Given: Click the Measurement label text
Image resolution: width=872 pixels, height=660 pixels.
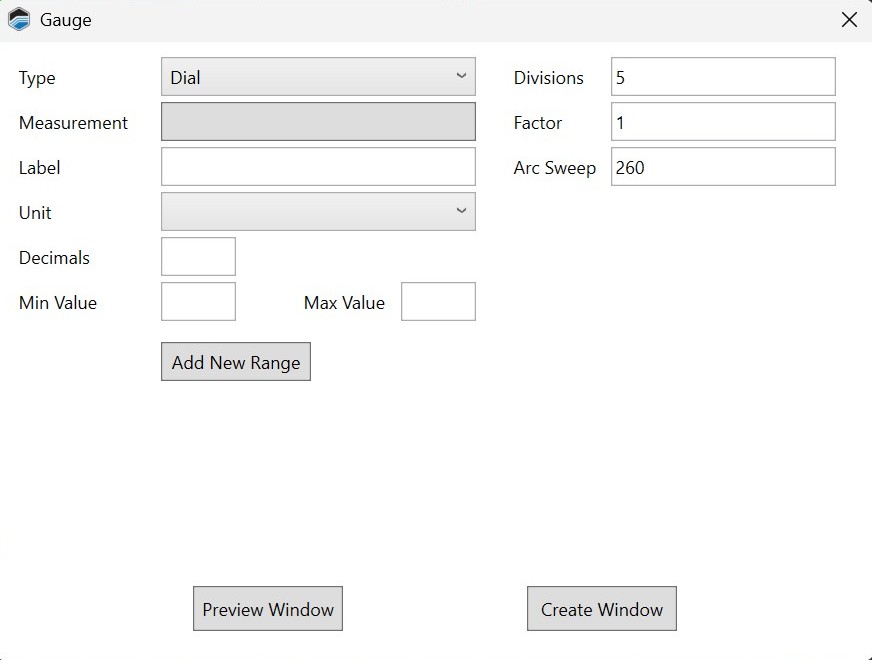Looking at the screenshot, I should point(73,123).
